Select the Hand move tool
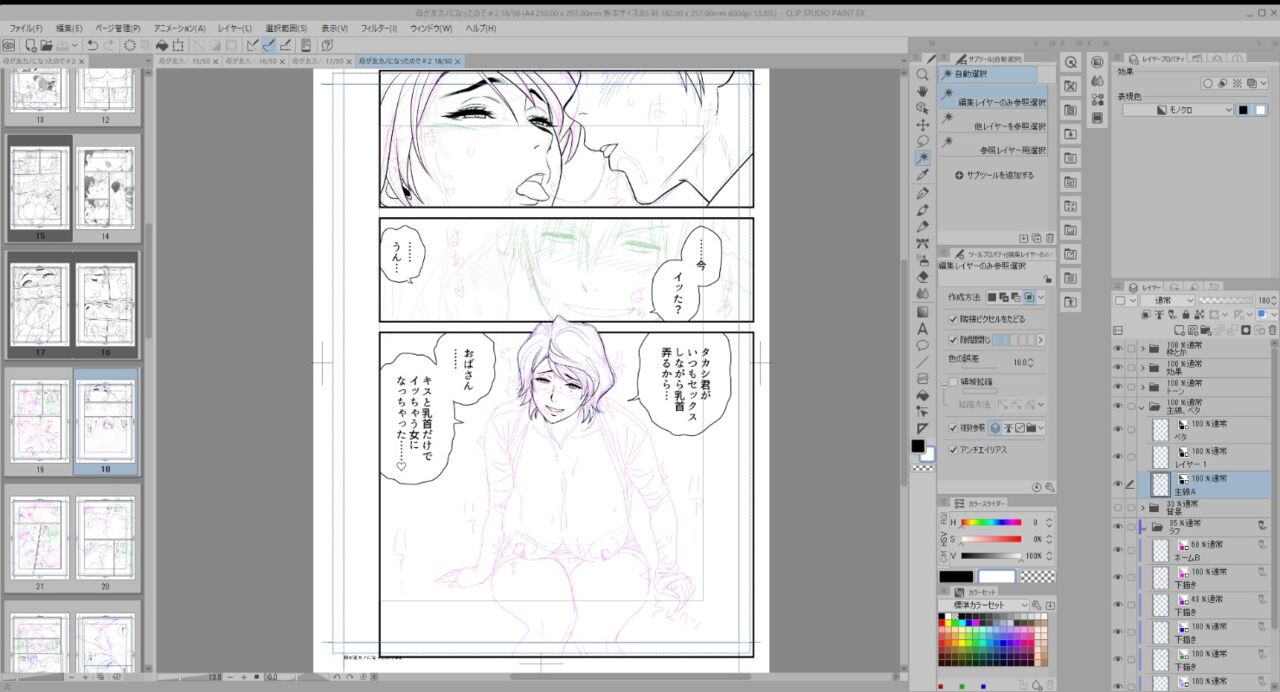The width and height of the screenshot is (1280, 692). 922,91
